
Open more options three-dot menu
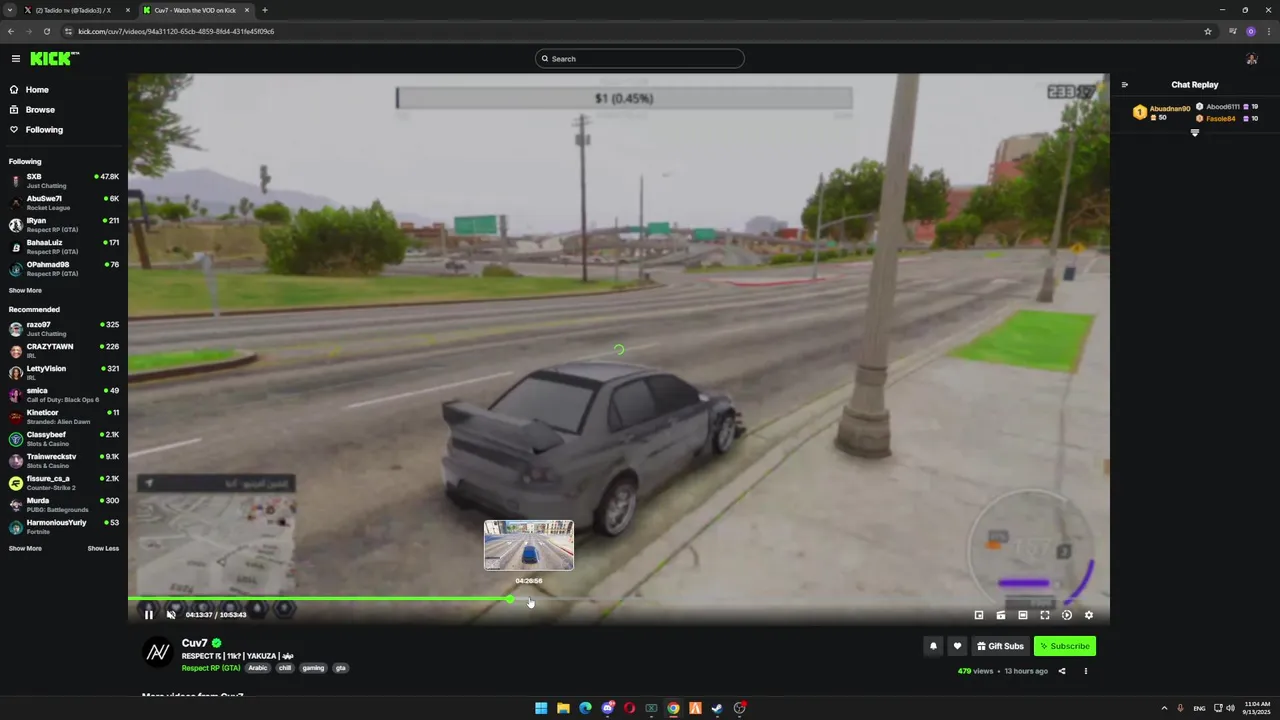click(1086, 671)
